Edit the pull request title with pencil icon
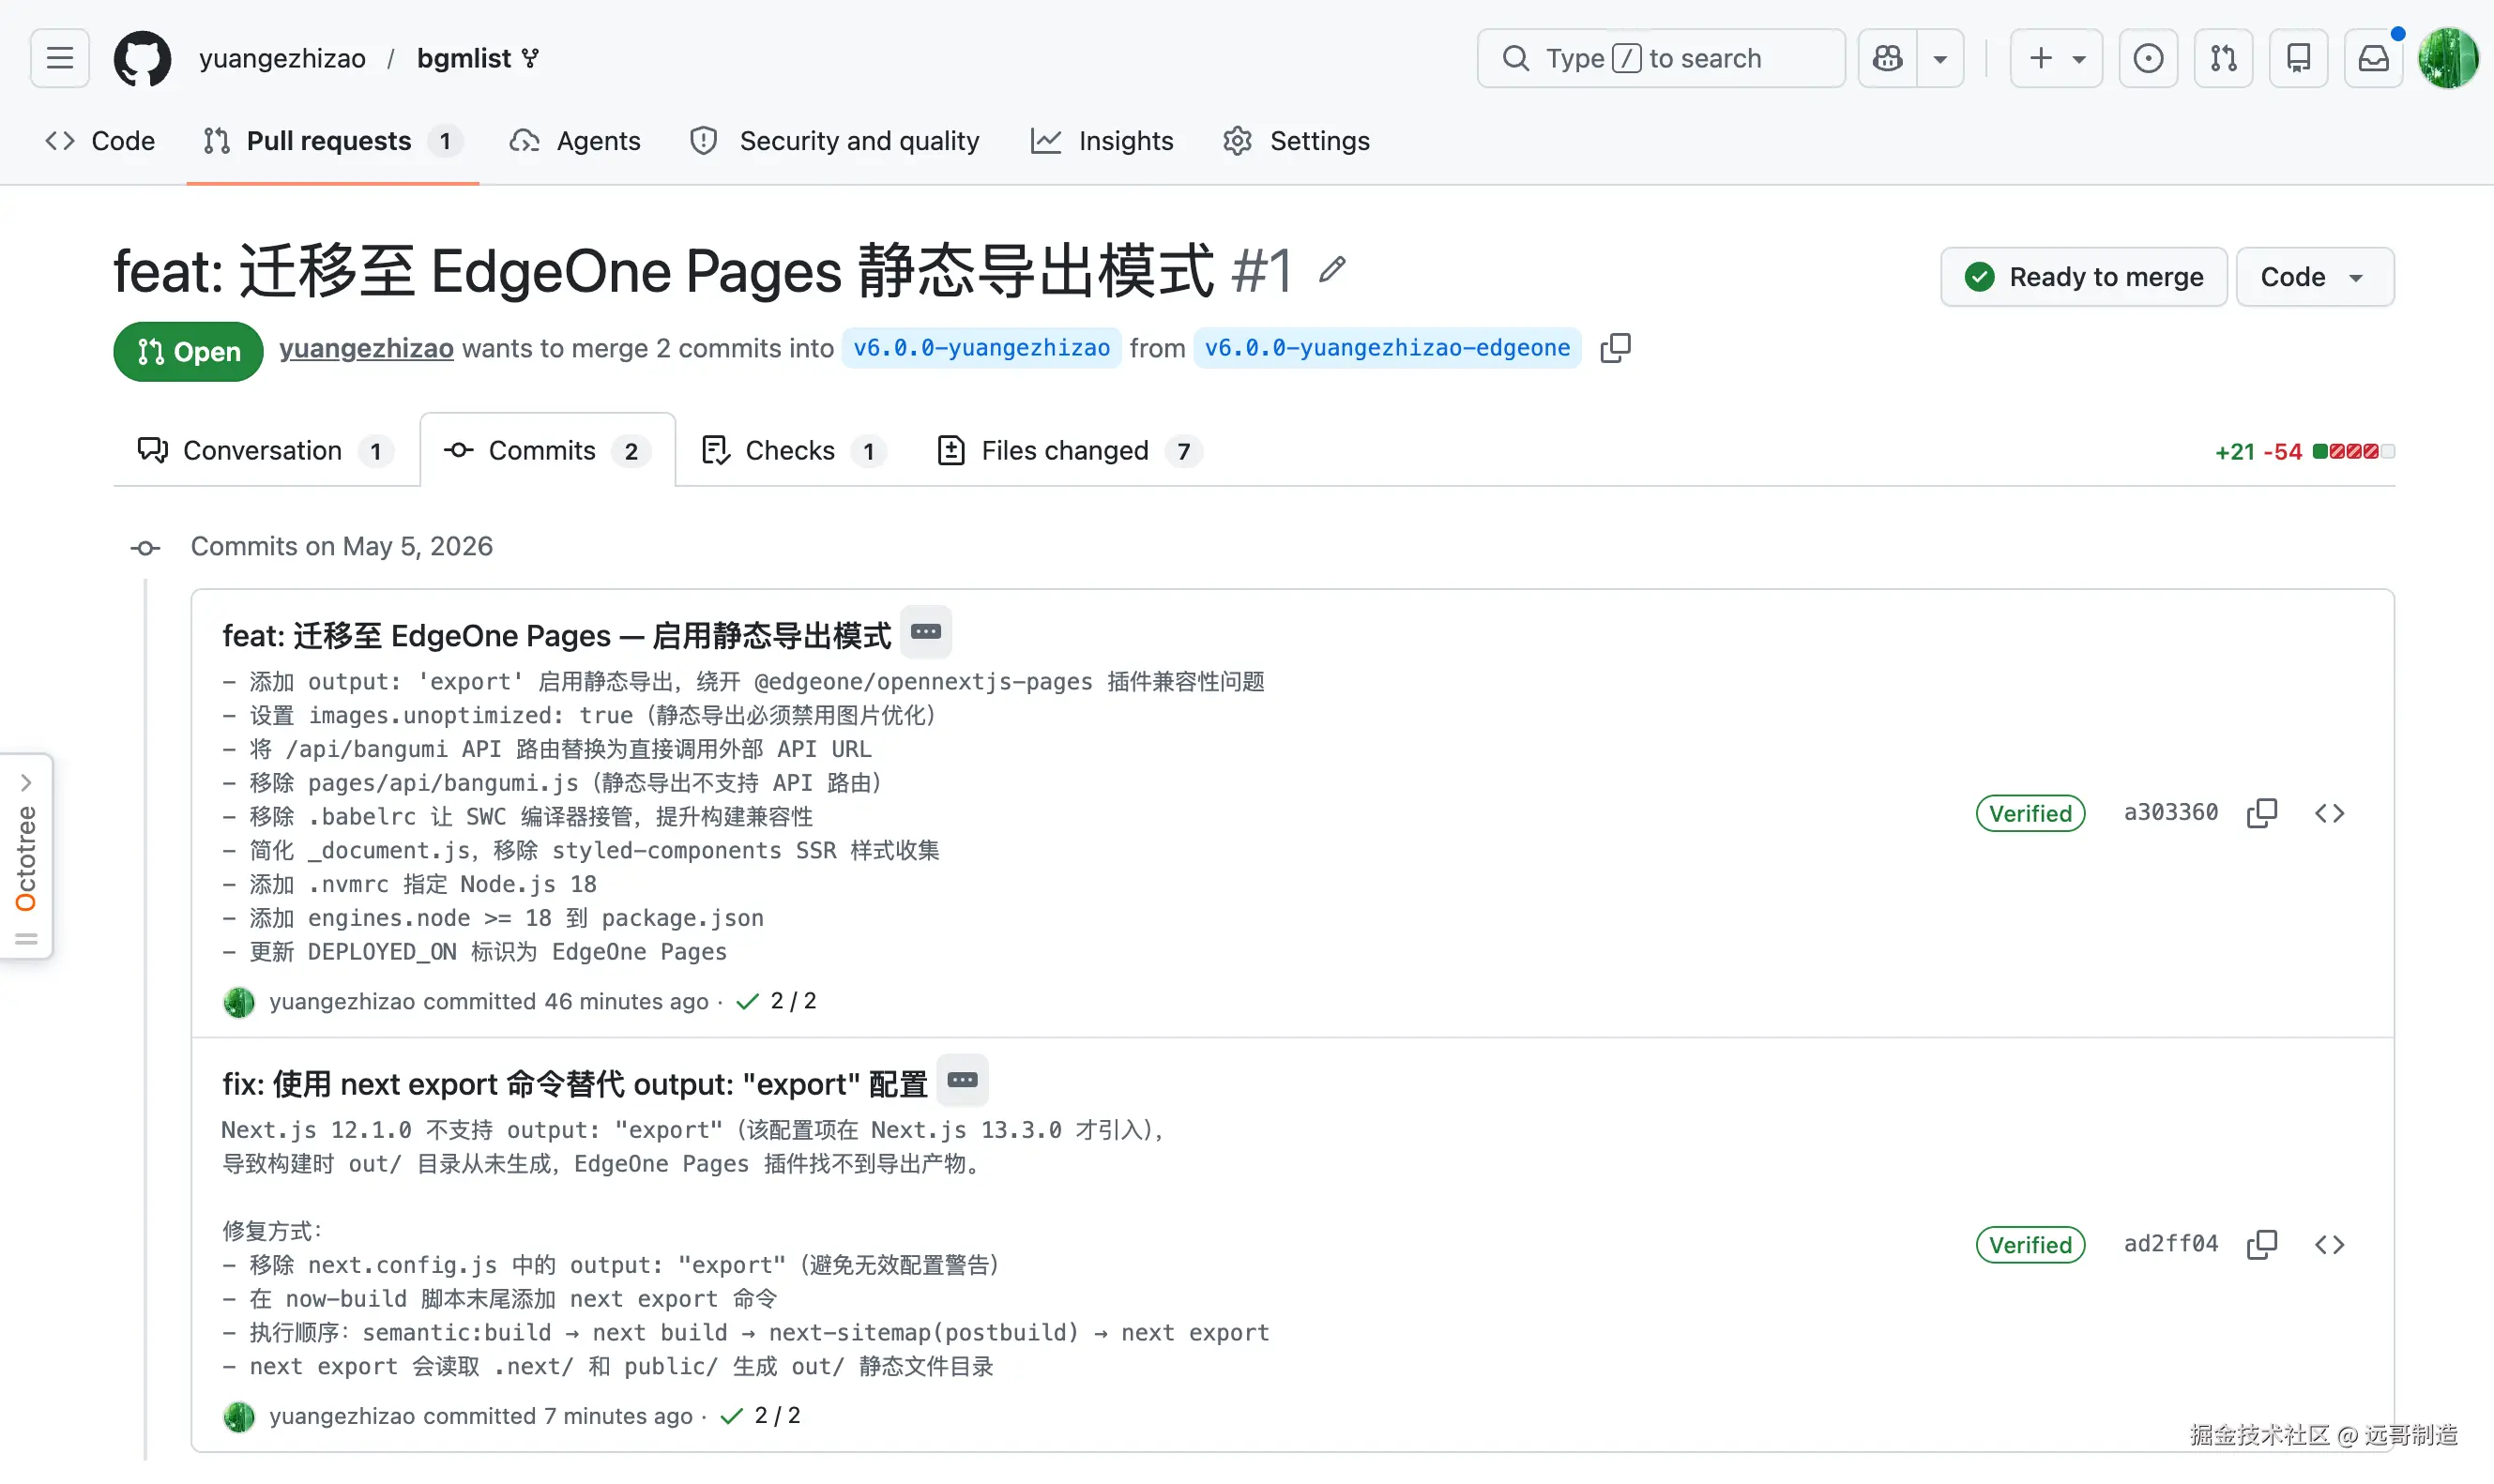The image size is (2494, 1484). point(1332,269)
